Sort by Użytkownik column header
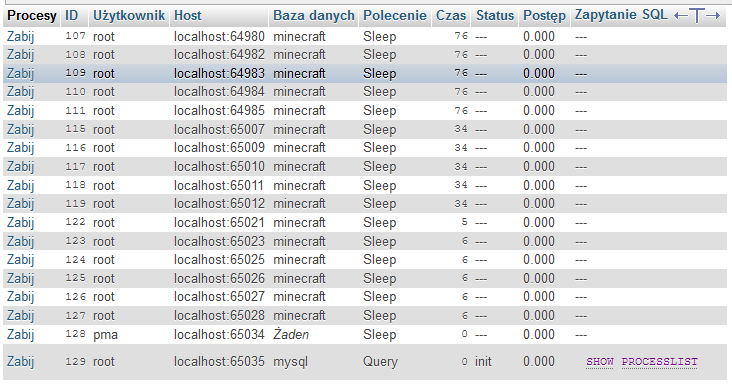This screenshot has height=390, width=732. pos(129,15)
